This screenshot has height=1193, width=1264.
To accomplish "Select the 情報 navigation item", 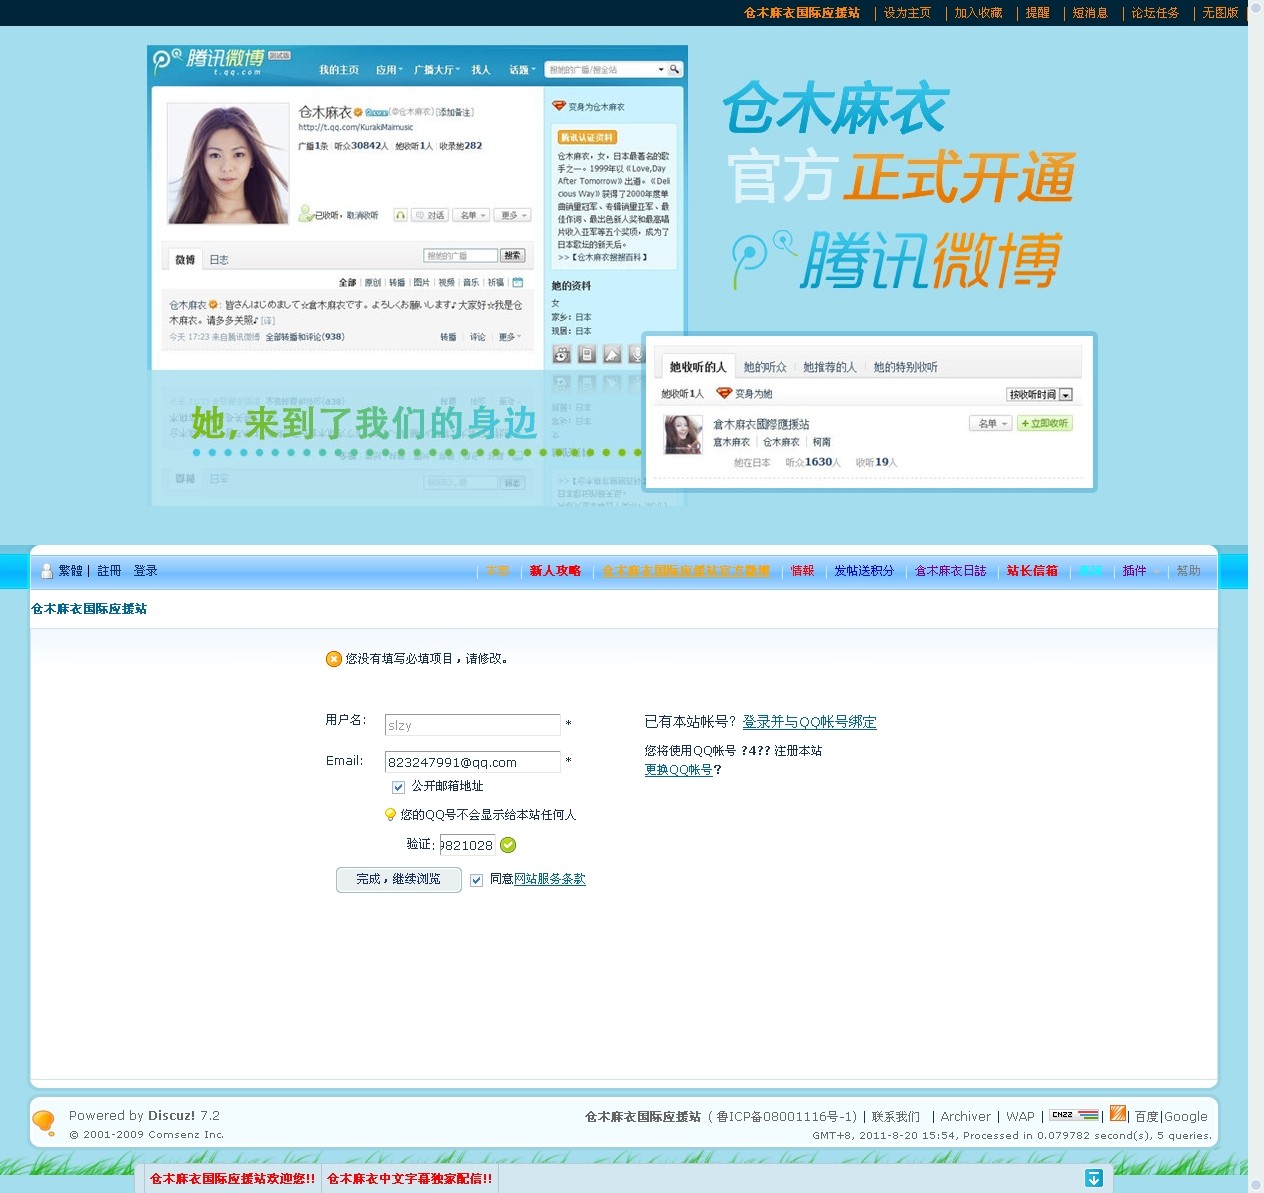I will [x=802, y=571].
